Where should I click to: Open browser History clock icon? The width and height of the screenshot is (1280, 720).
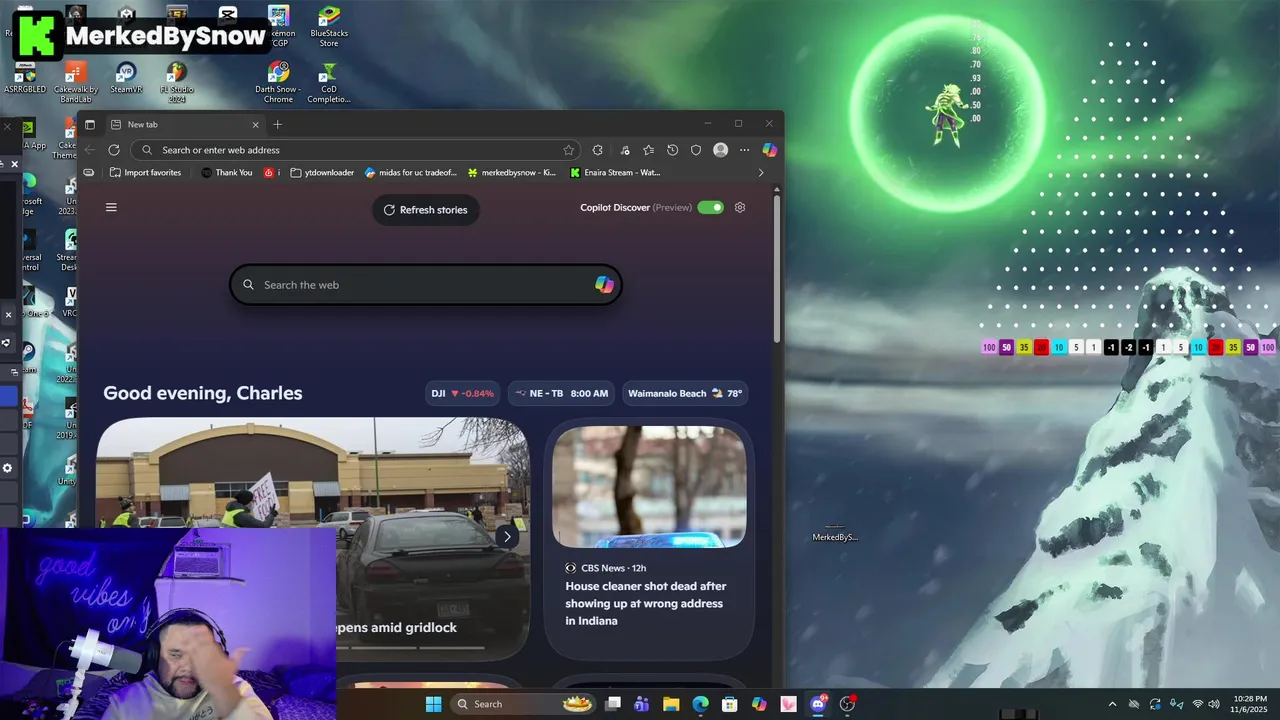coord(673,150)
